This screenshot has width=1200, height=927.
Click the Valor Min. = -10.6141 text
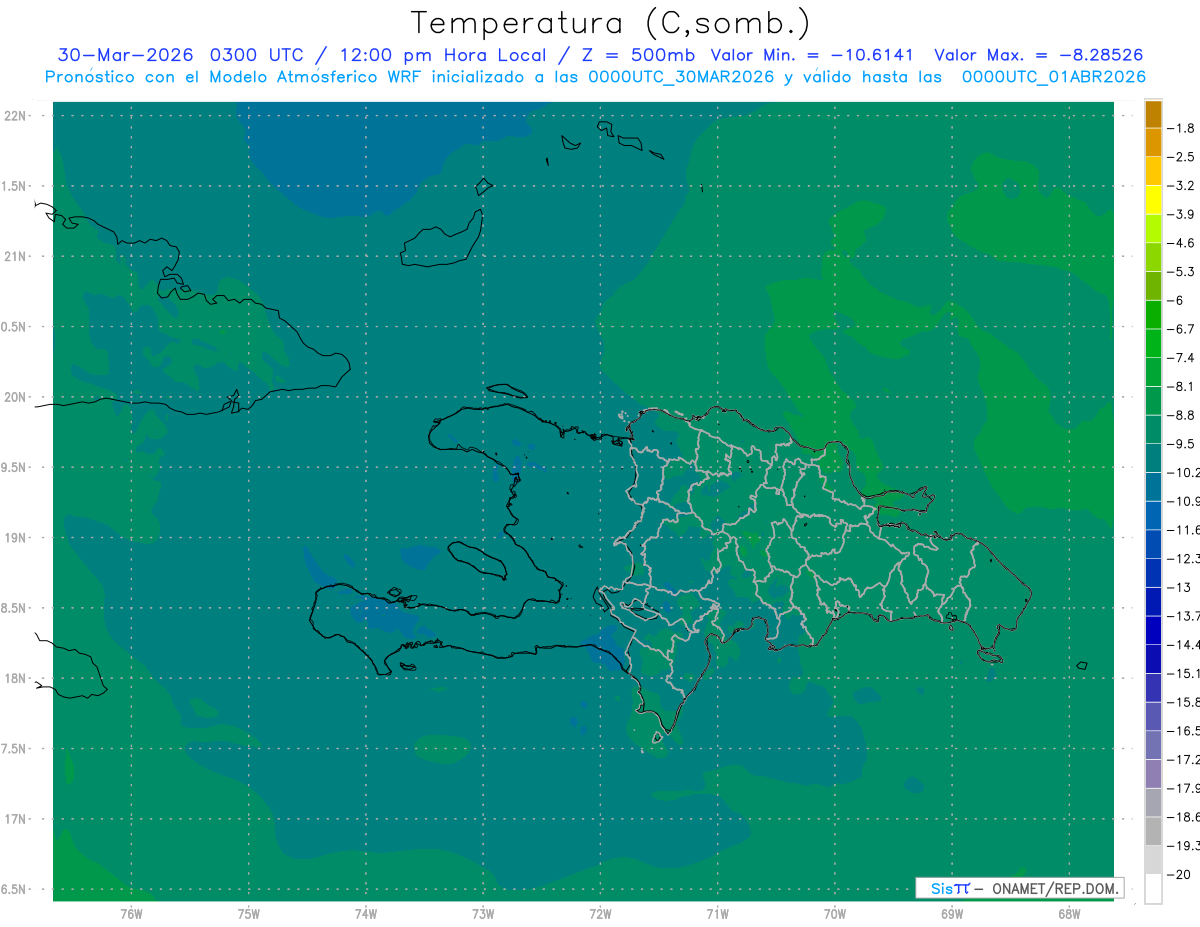812,55
